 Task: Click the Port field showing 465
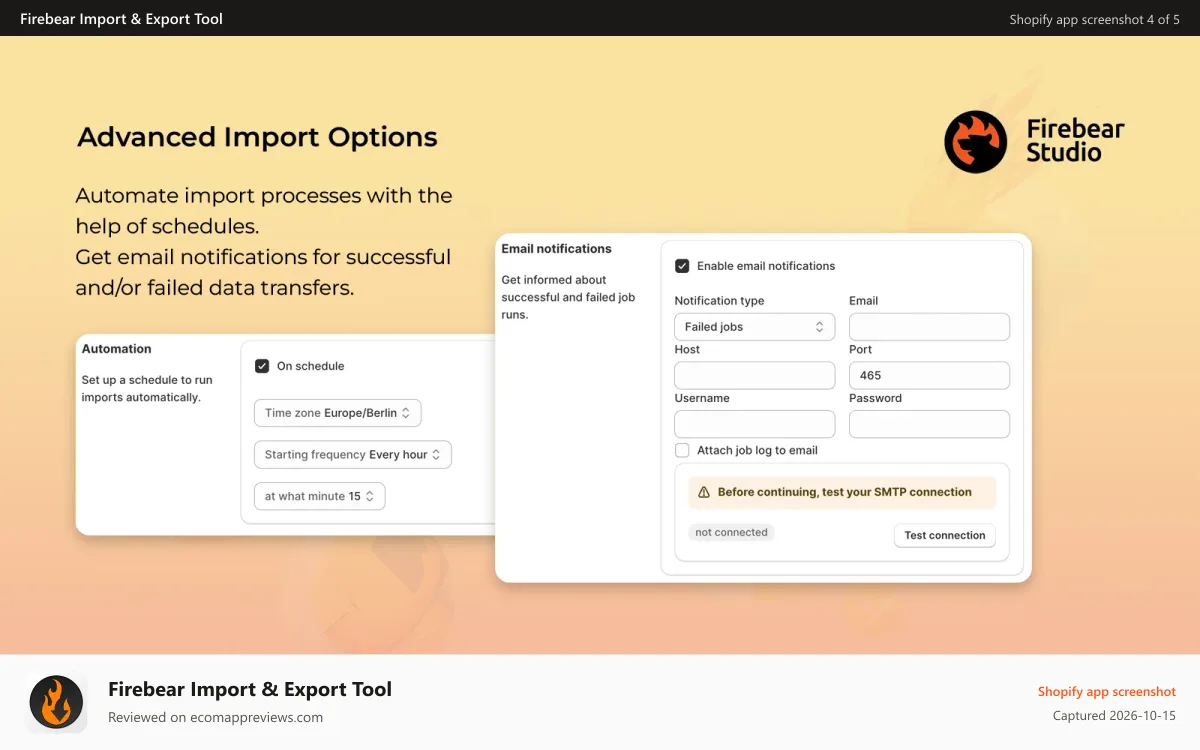pos(929,376)
